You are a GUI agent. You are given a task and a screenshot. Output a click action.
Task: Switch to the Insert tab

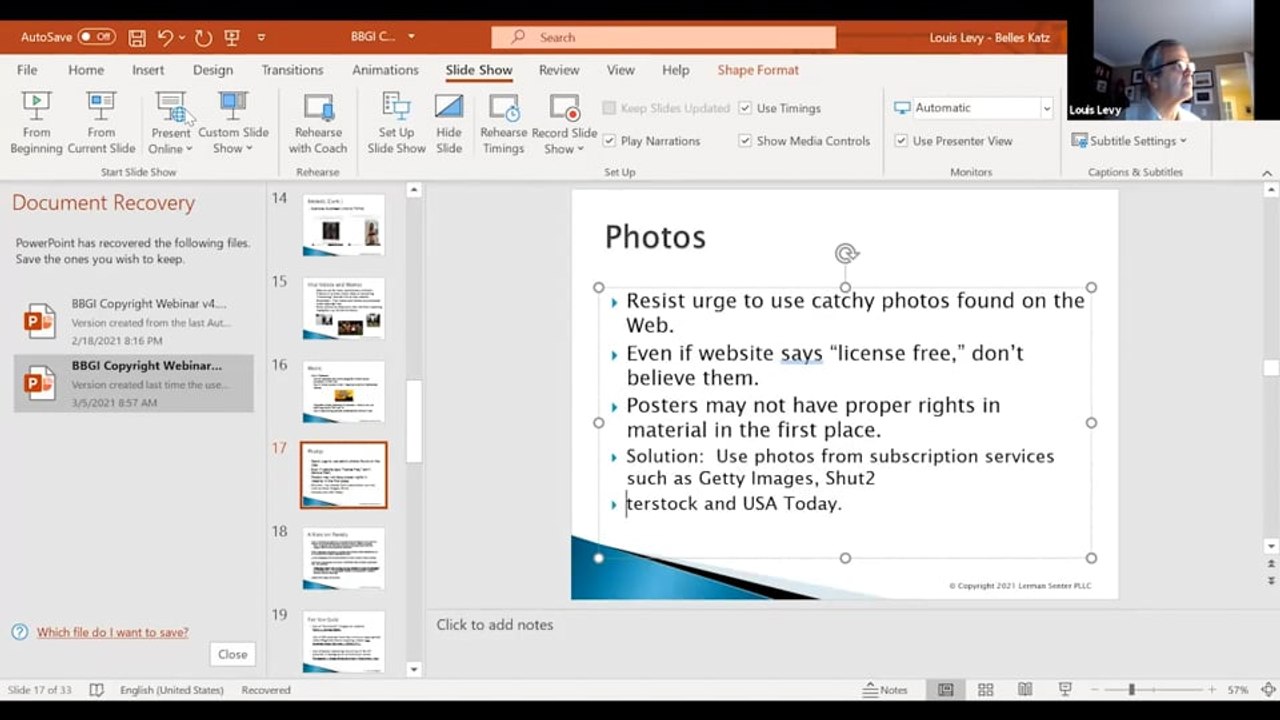148,70
